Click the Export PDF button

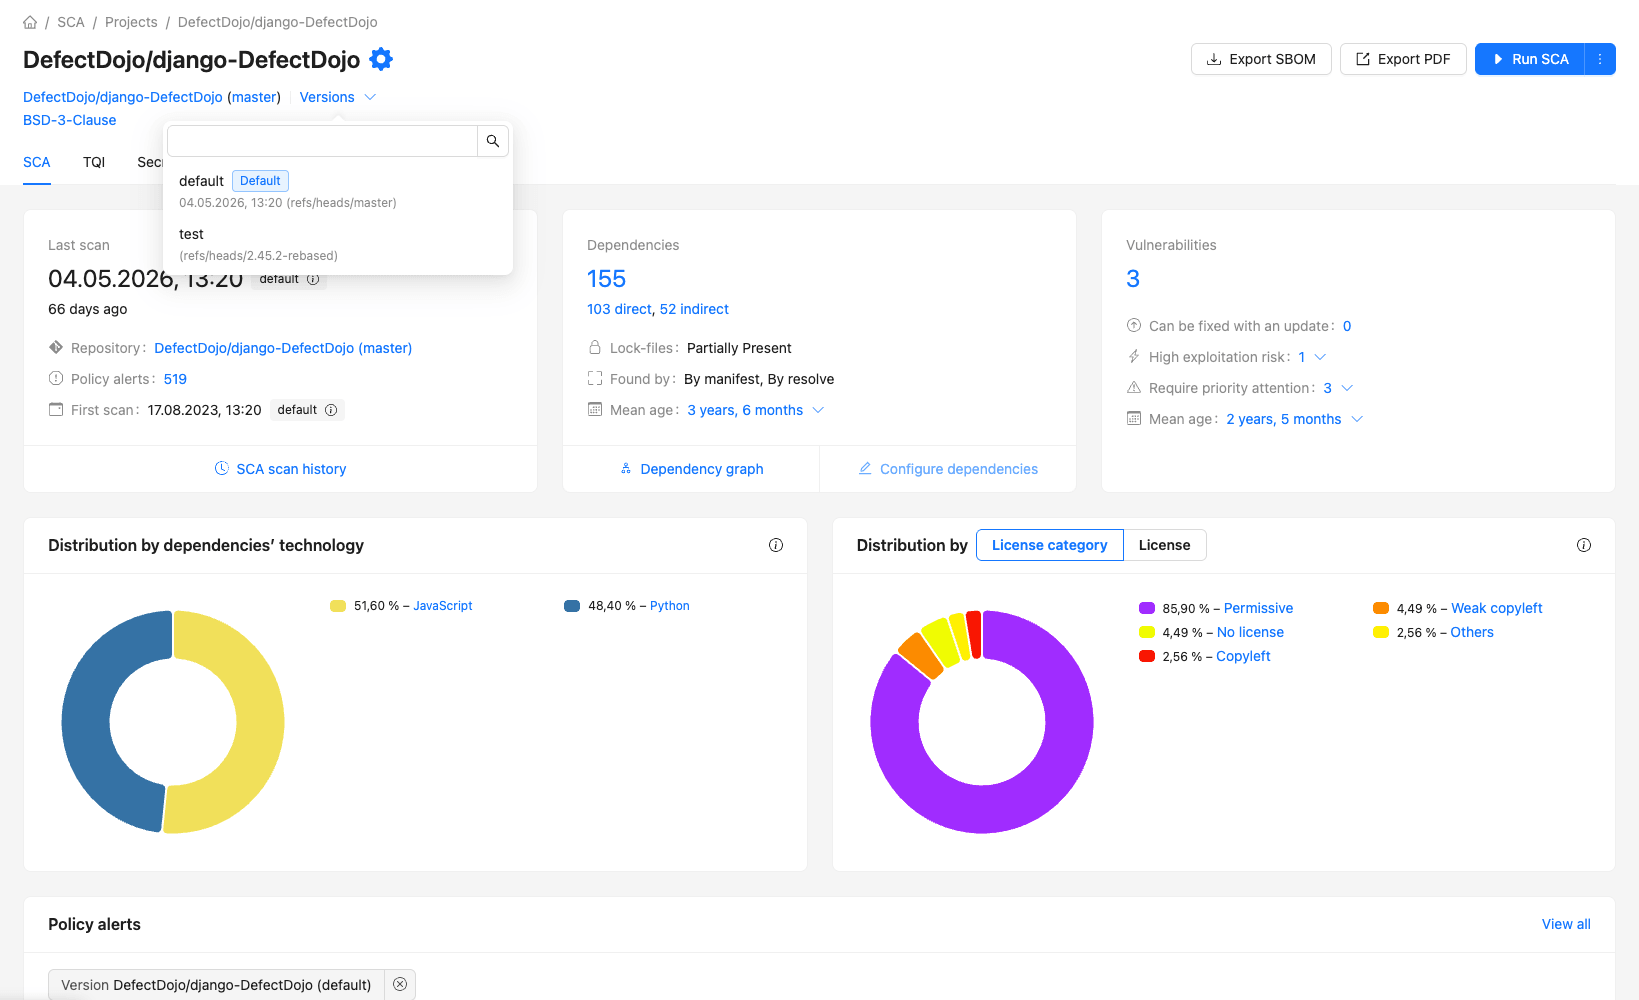[1403, 59]
